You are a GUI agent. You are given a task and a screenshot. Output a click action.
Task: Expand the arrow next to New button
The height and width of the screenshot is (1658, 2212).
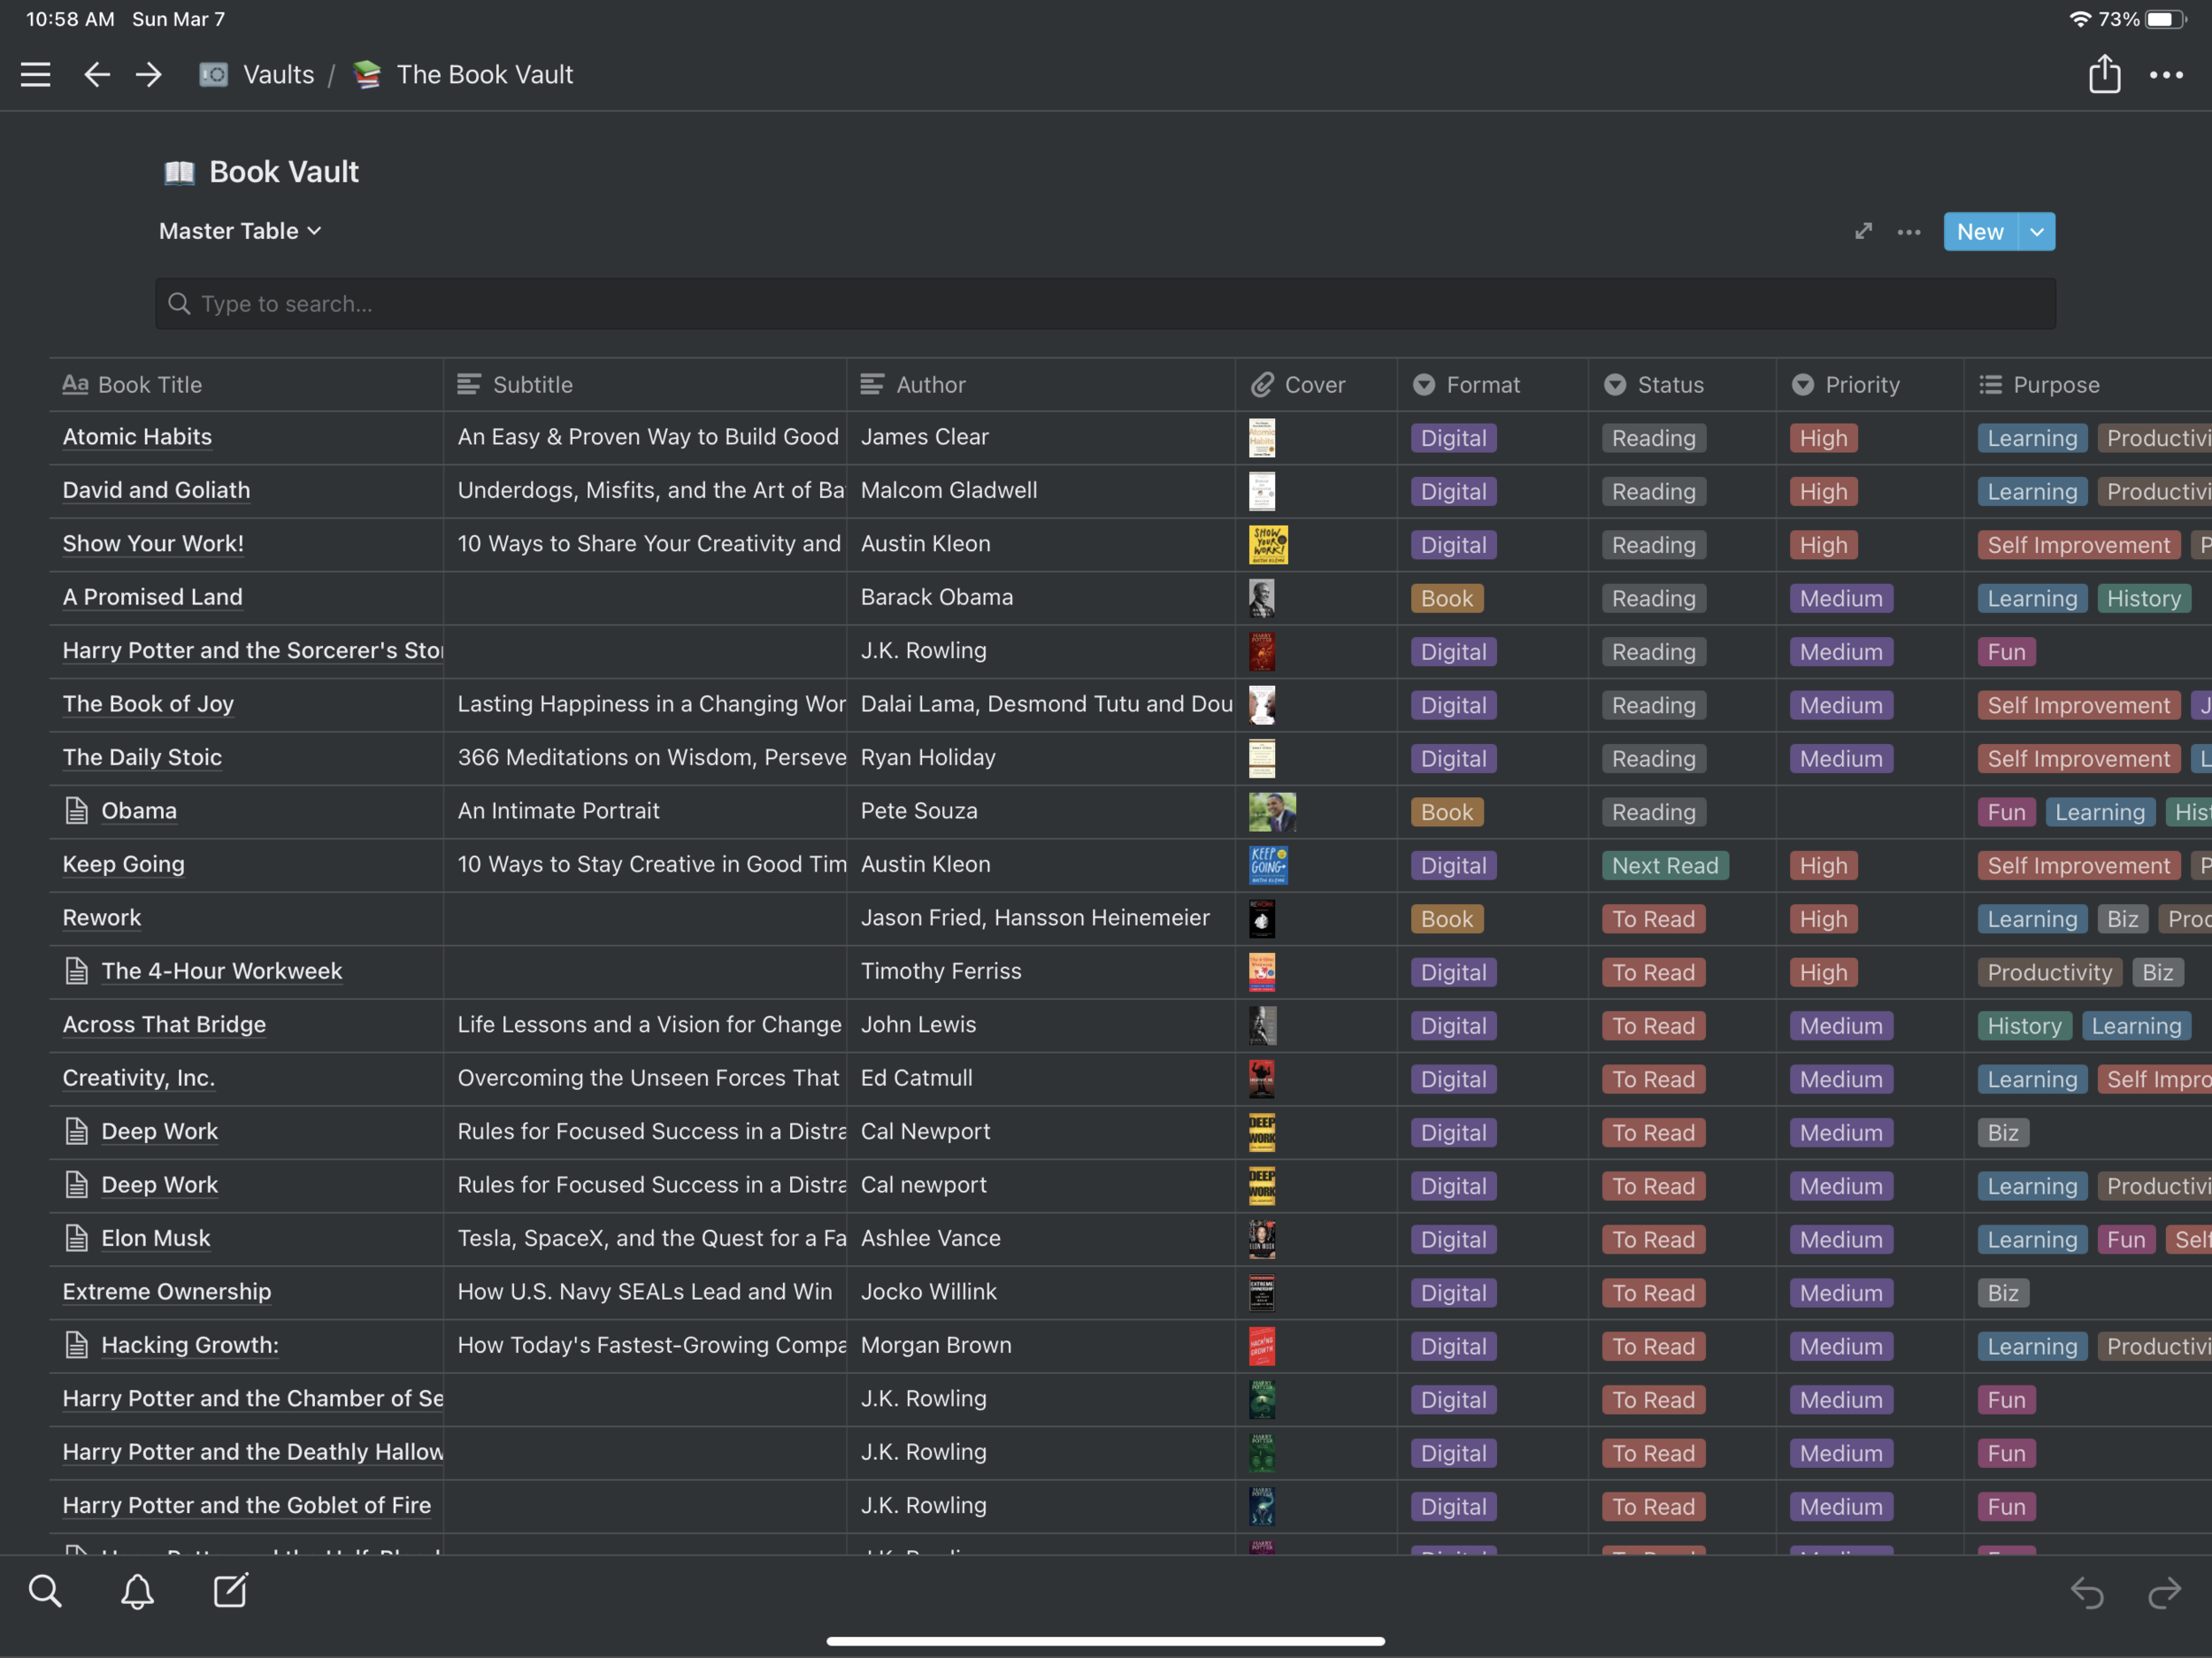pyautogui.click(x=2037, y=232)
